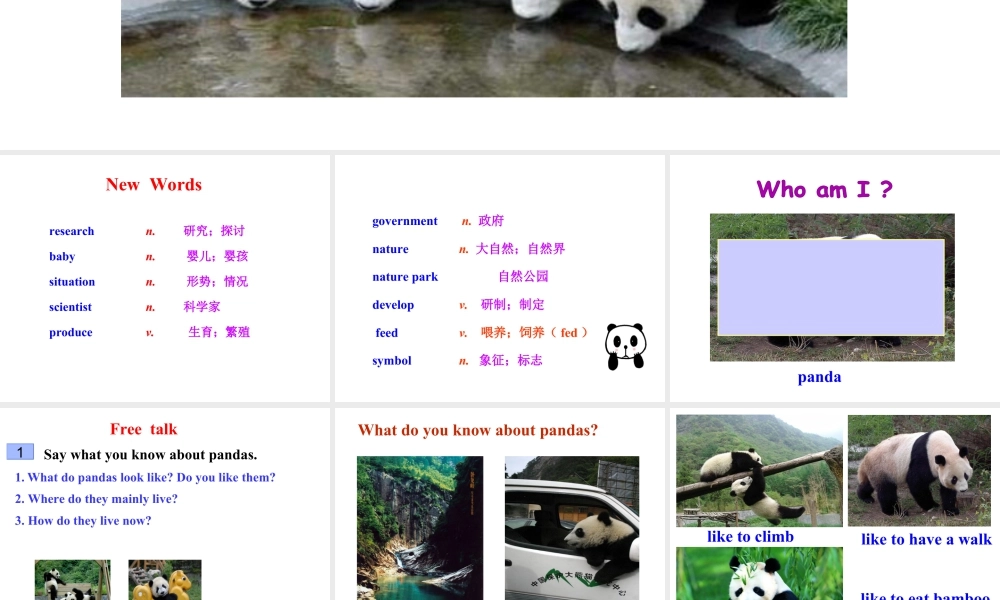1000x600 pixels.
Task: Click the lavender rectangle covering the panda
Action: click(x=831, y=287)
